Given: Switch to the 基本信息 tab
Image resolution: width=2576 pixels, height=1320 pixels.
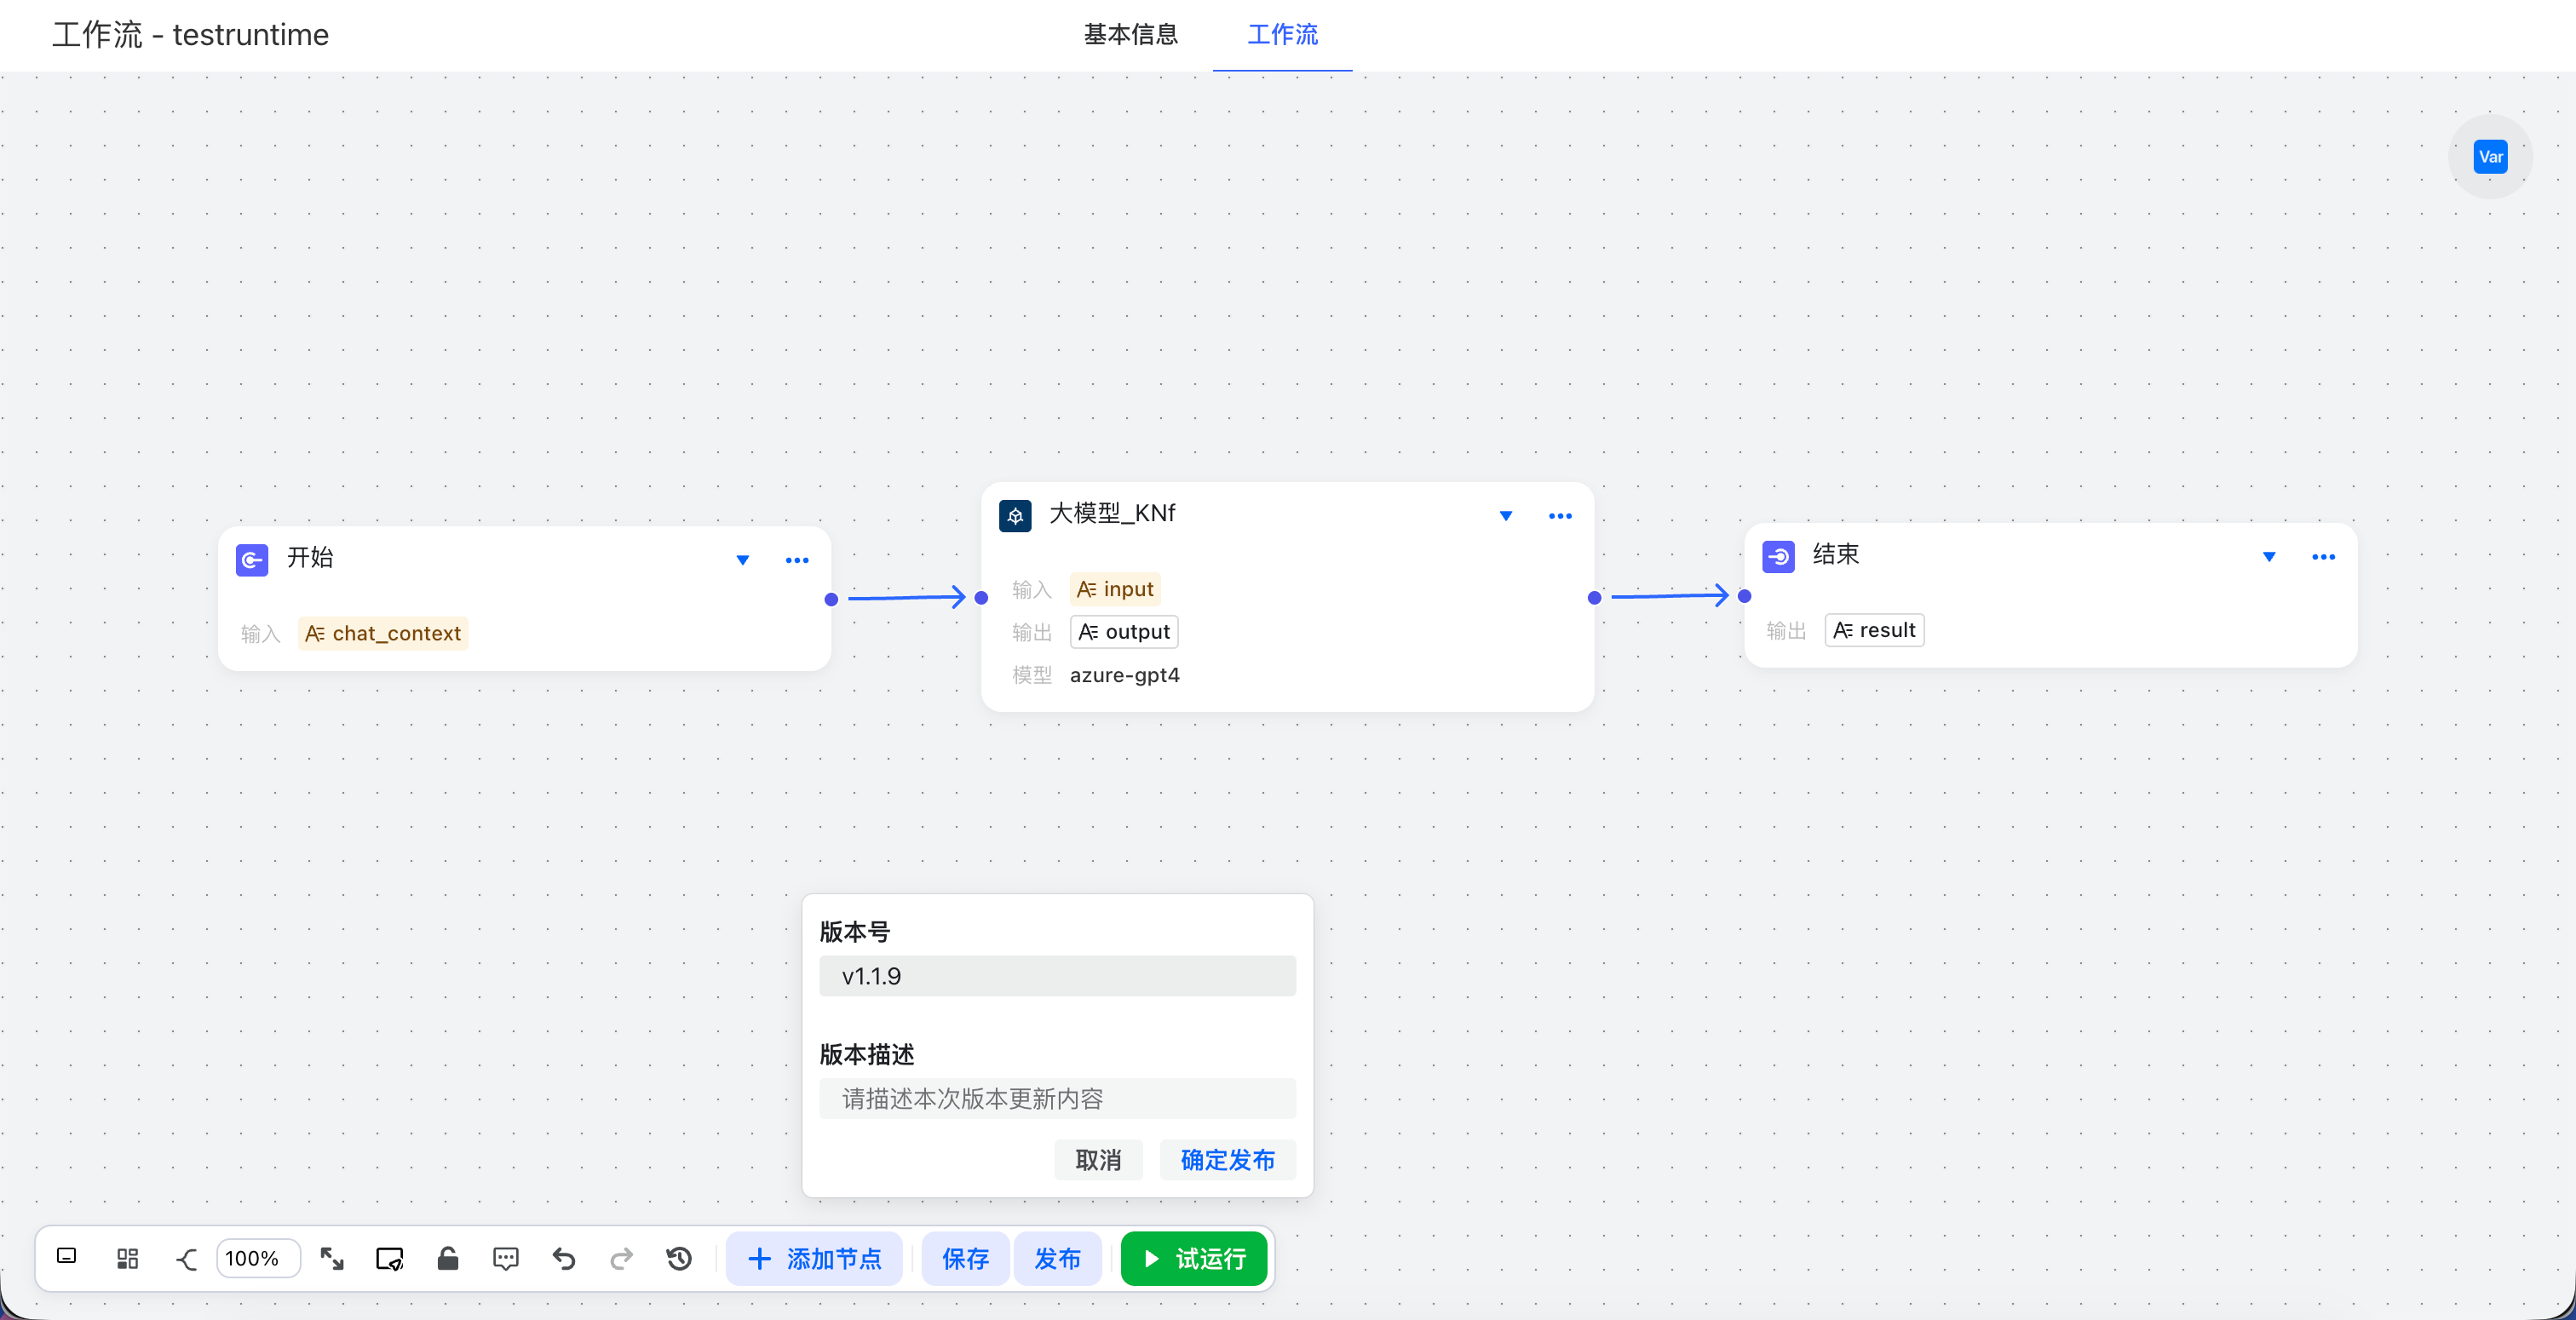Looking at the screenshot, I should (1131, 35).
